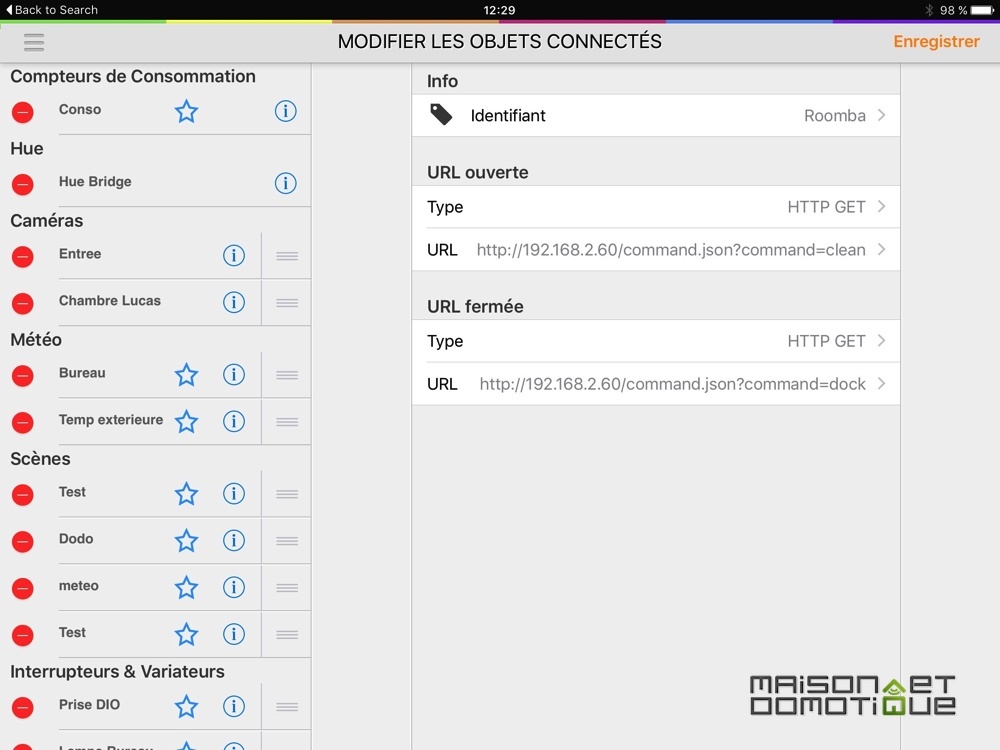Click the Bluetooth icon in status bar

point(929,10)
